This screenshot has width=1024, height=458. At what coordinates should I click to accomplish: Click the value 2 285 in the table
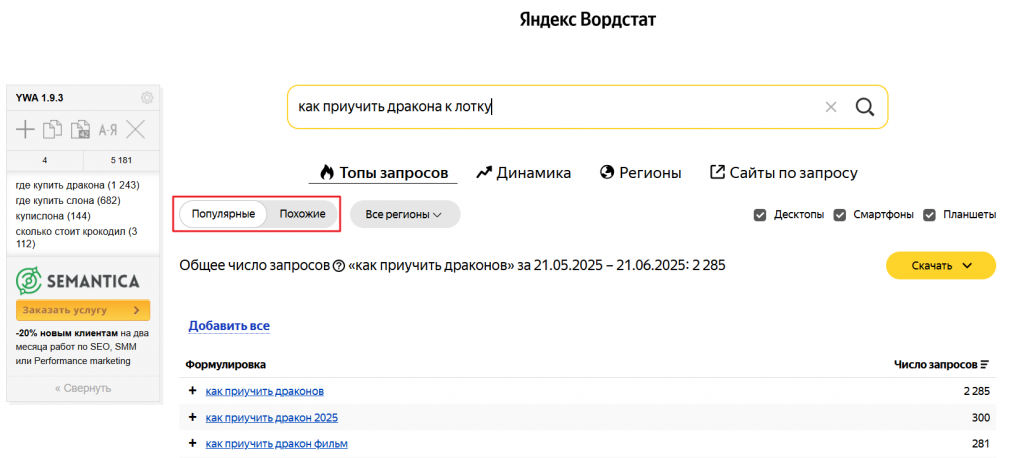[976, 391]
